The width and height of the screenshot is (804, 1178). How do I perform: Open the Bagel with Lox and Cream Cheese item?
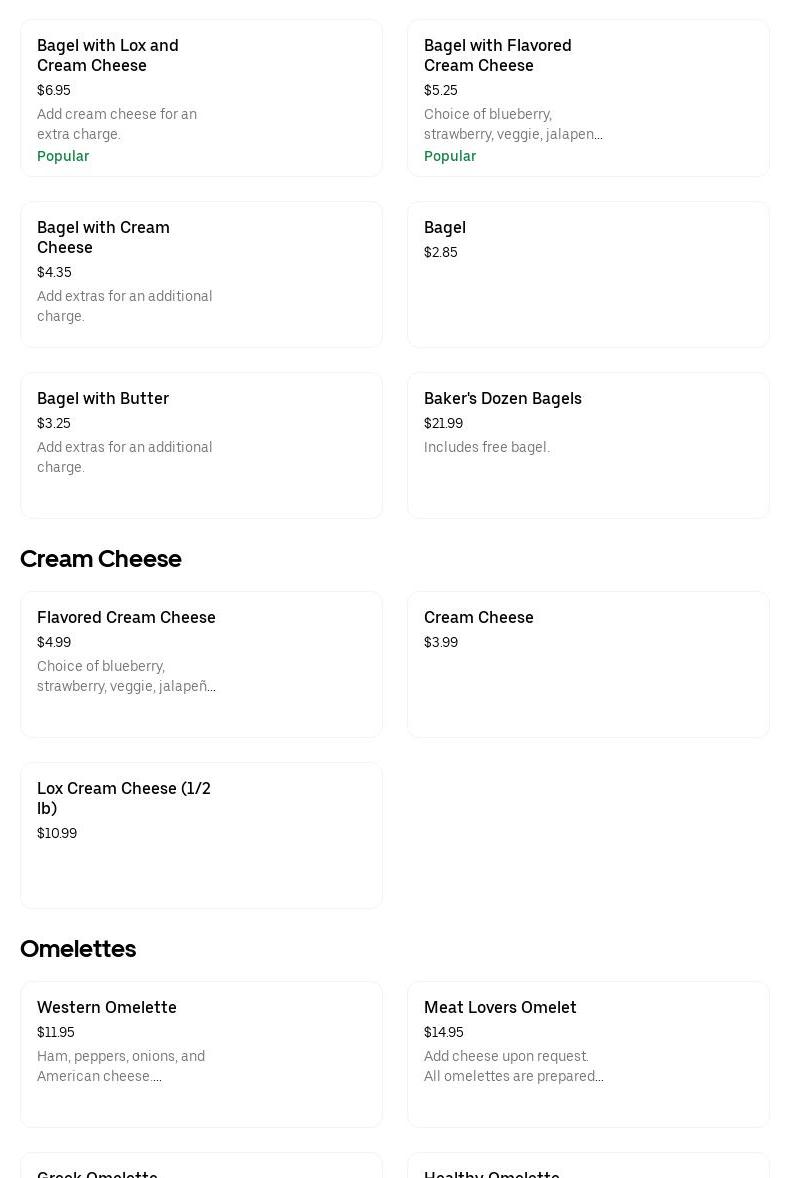(201, 97)
